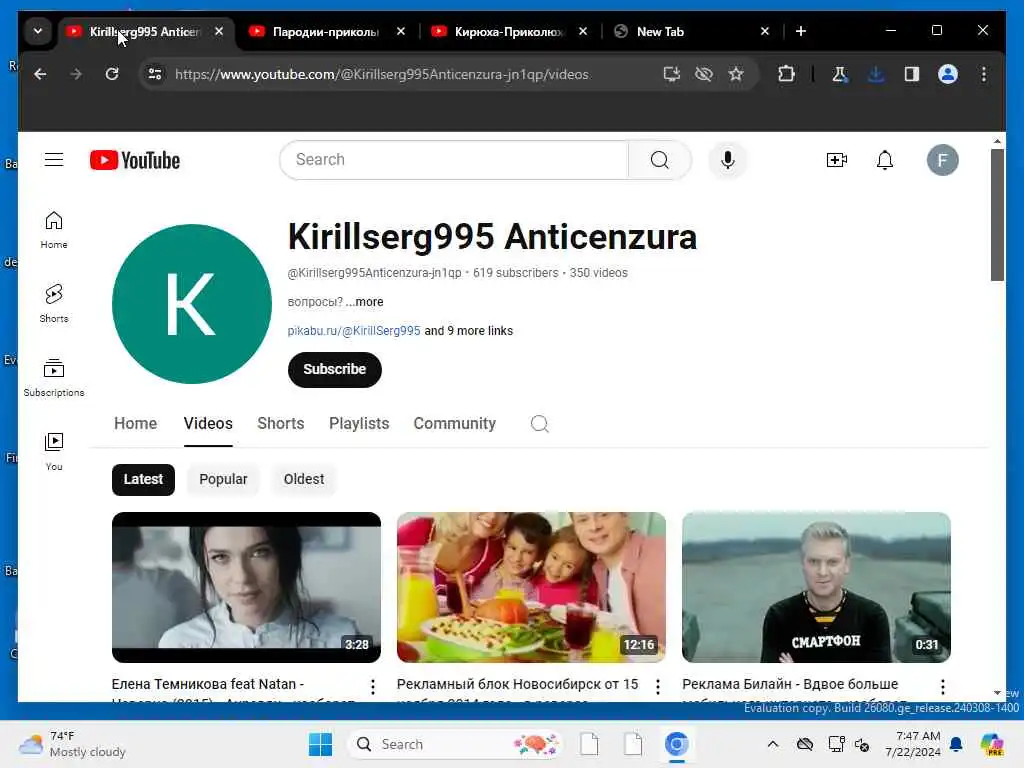Open the Create video icon
Image resolution: width=1024 pixels, height=768 pixels.
pos(837,160)
